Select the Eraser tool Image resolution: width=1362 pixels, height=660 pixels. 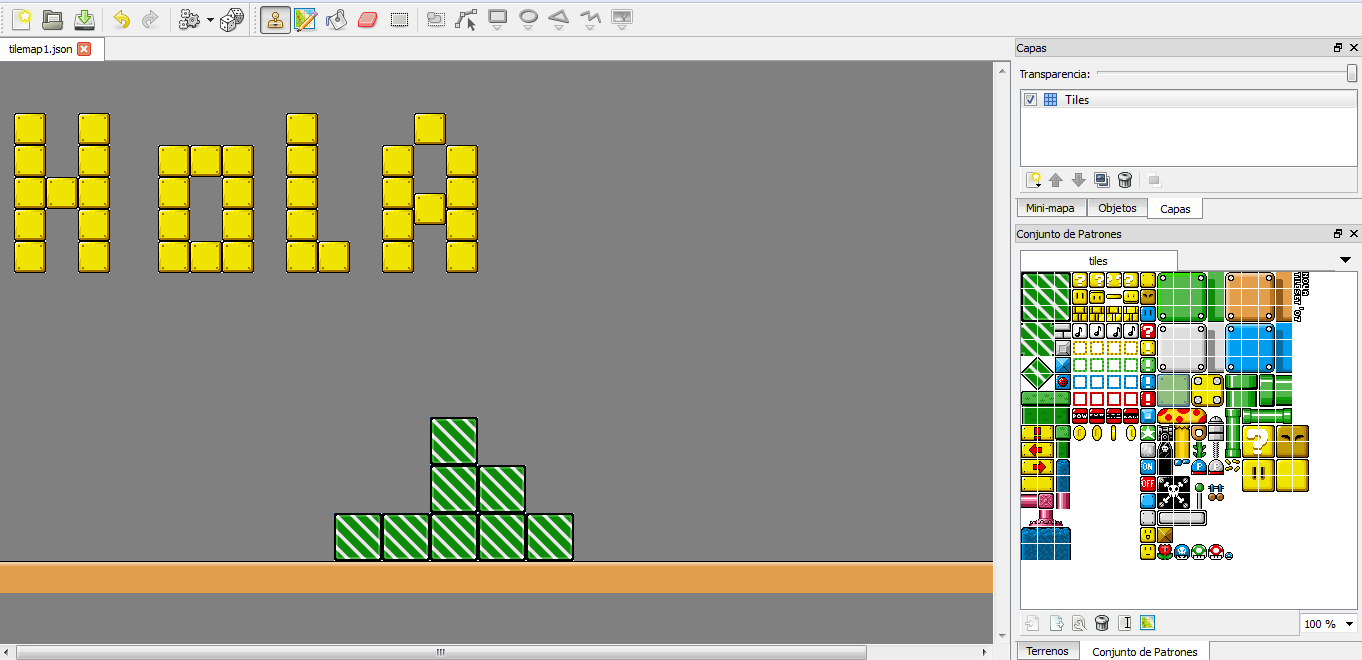(367, 19)
